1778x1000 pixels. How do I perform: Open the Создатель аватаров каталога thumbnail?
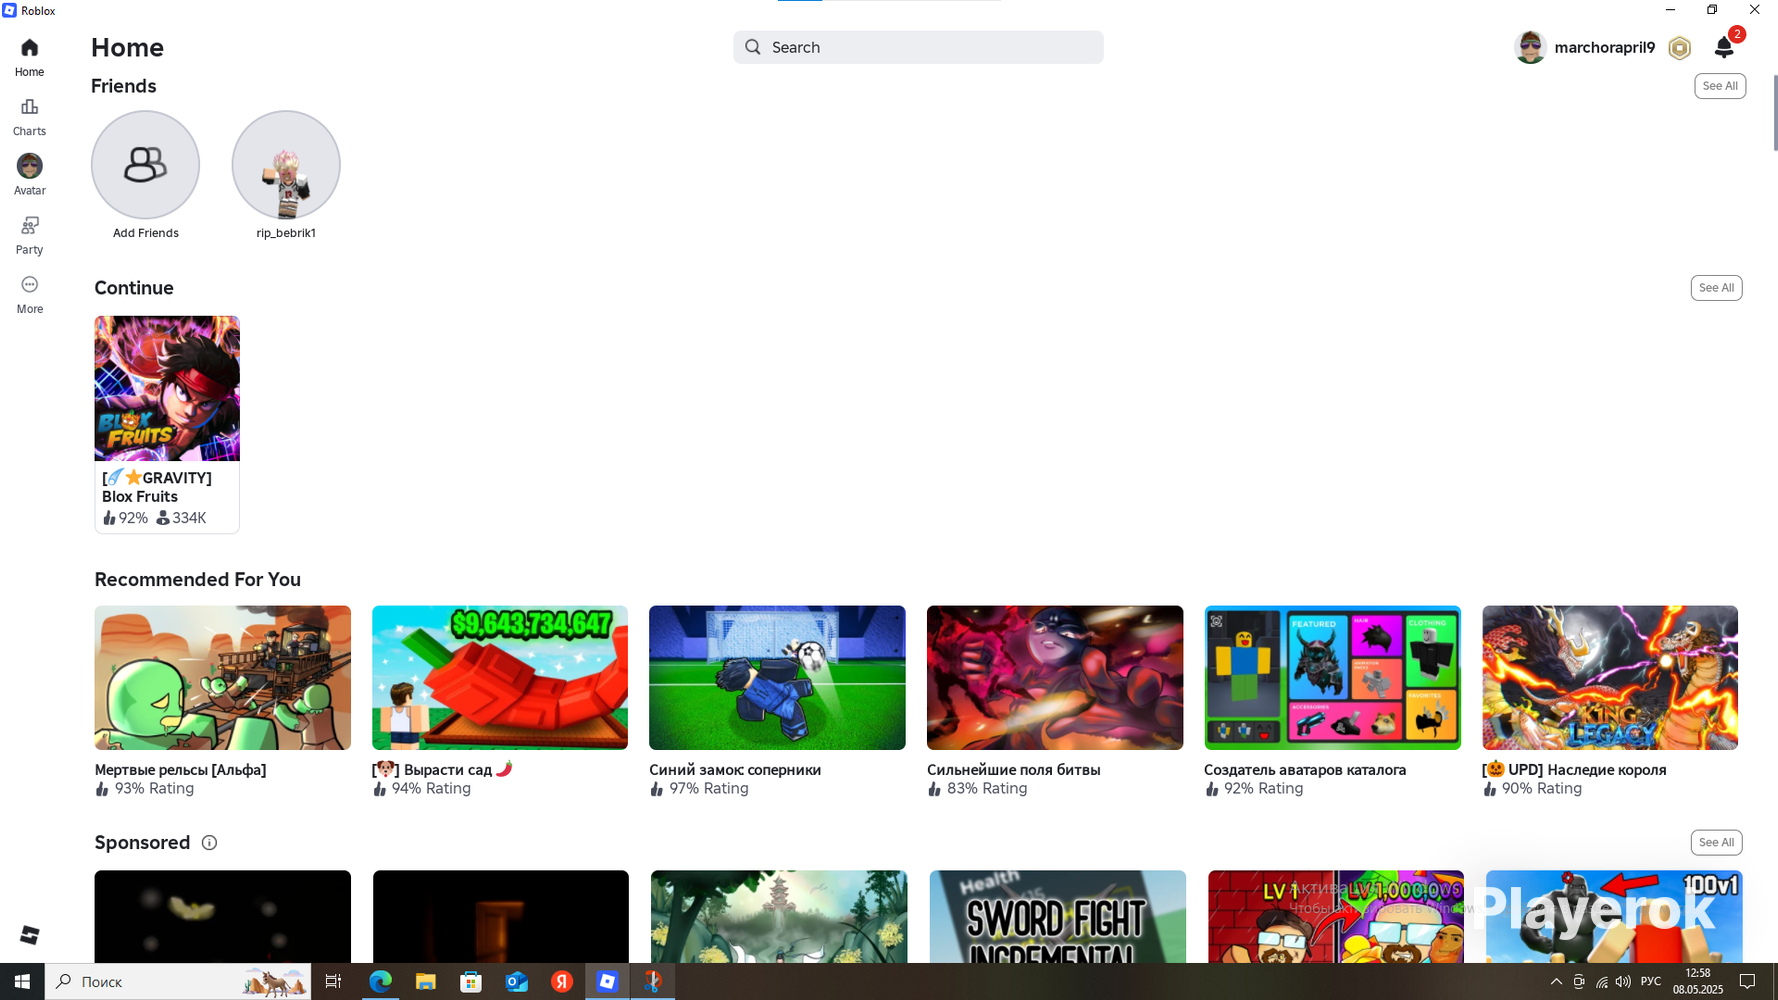click(x=1332, y=677)
